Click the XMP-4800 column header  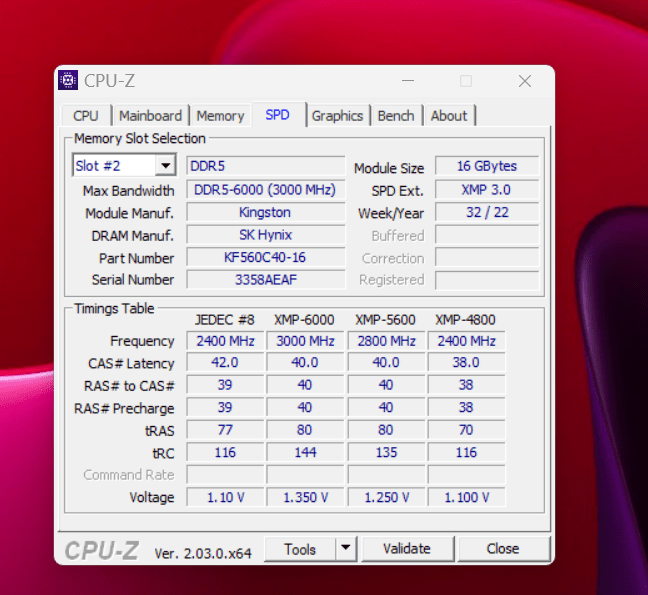click(x=465, y=320)
